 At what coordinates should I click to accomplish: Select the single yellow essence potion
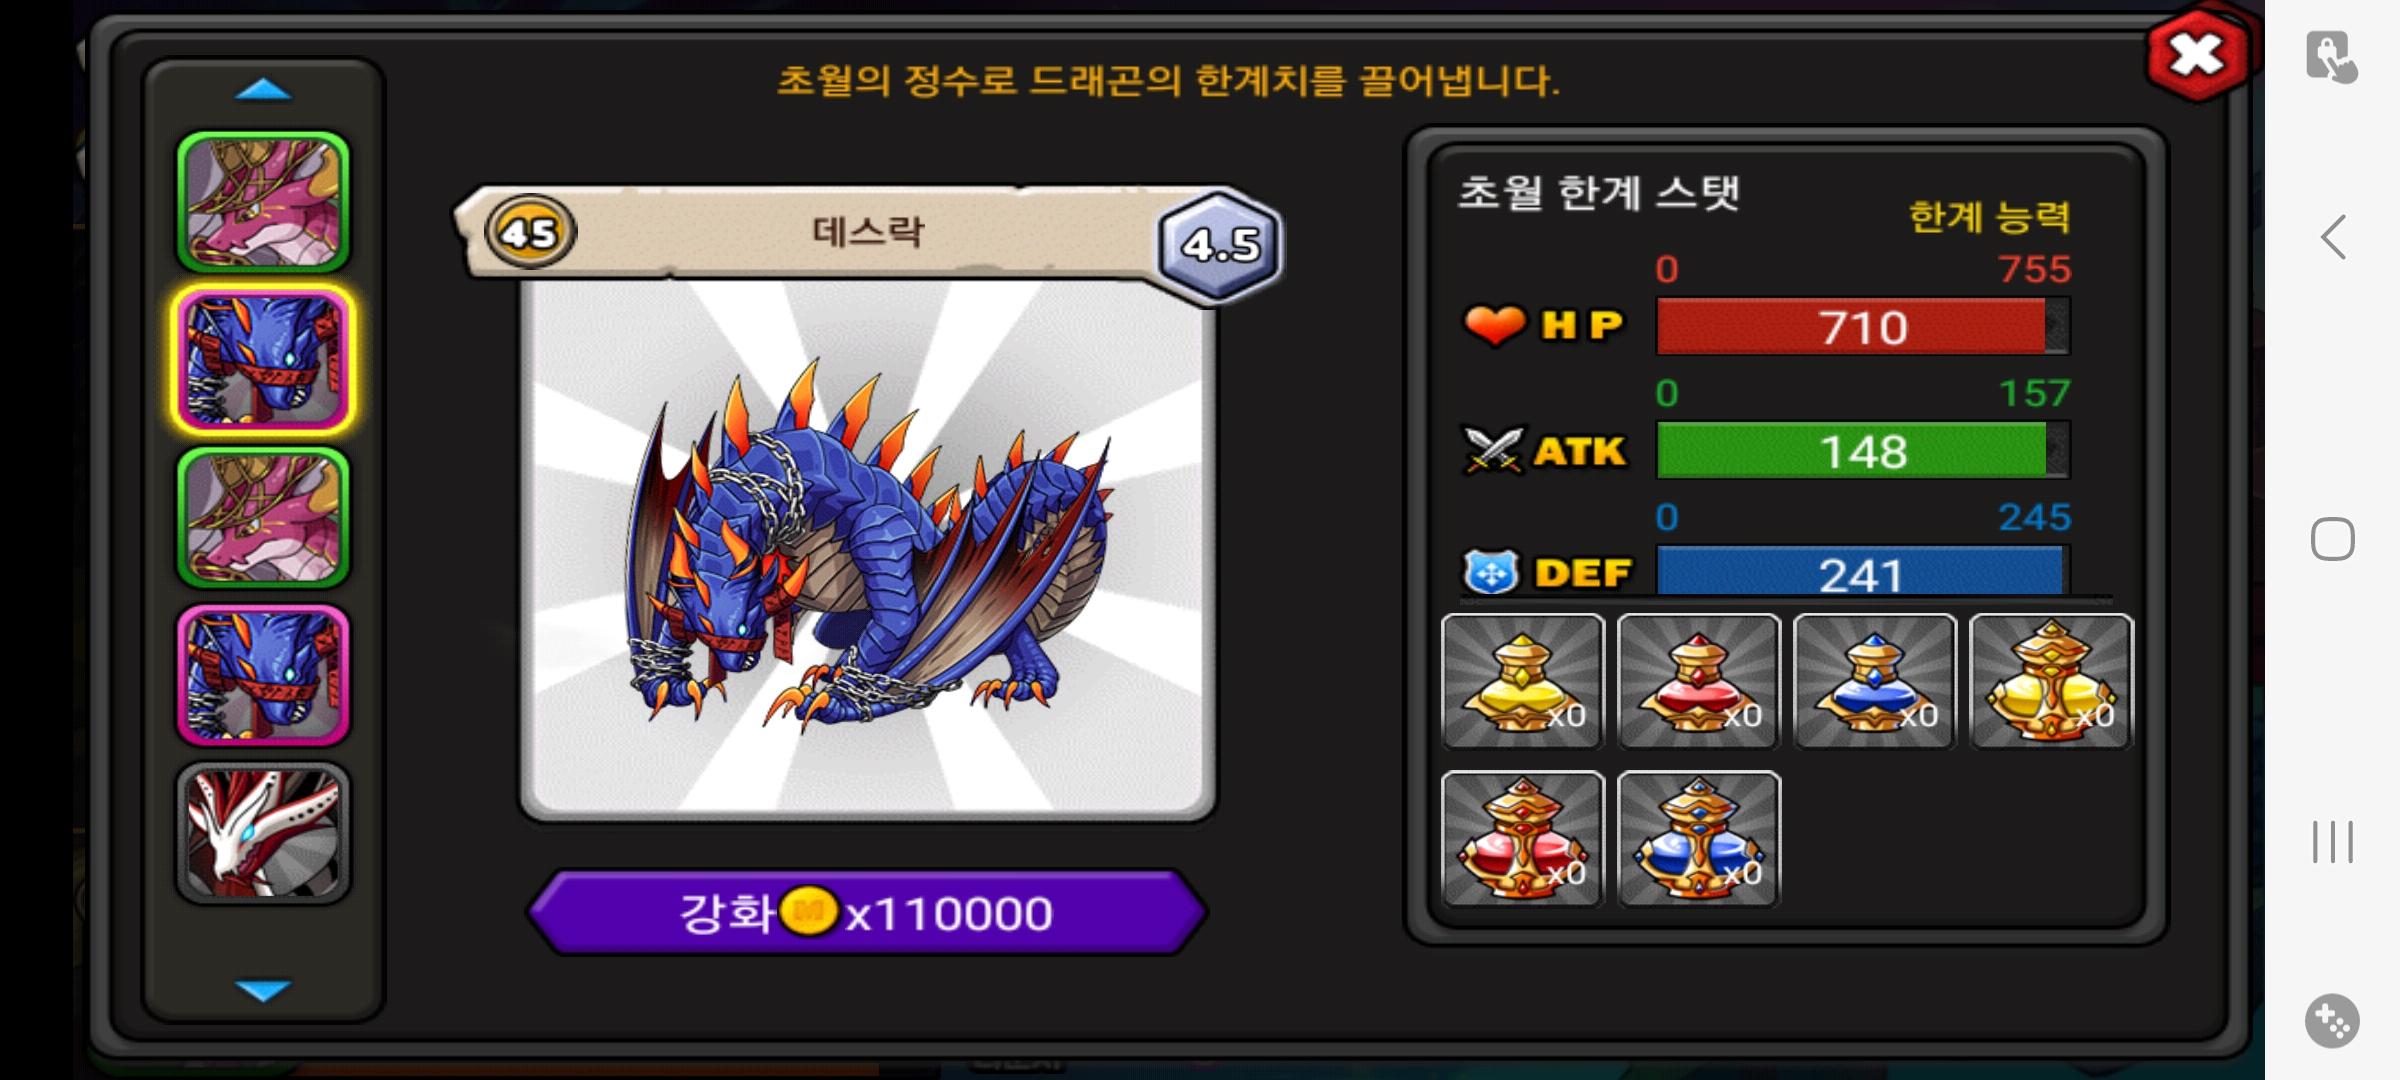tap(1522, 681)
